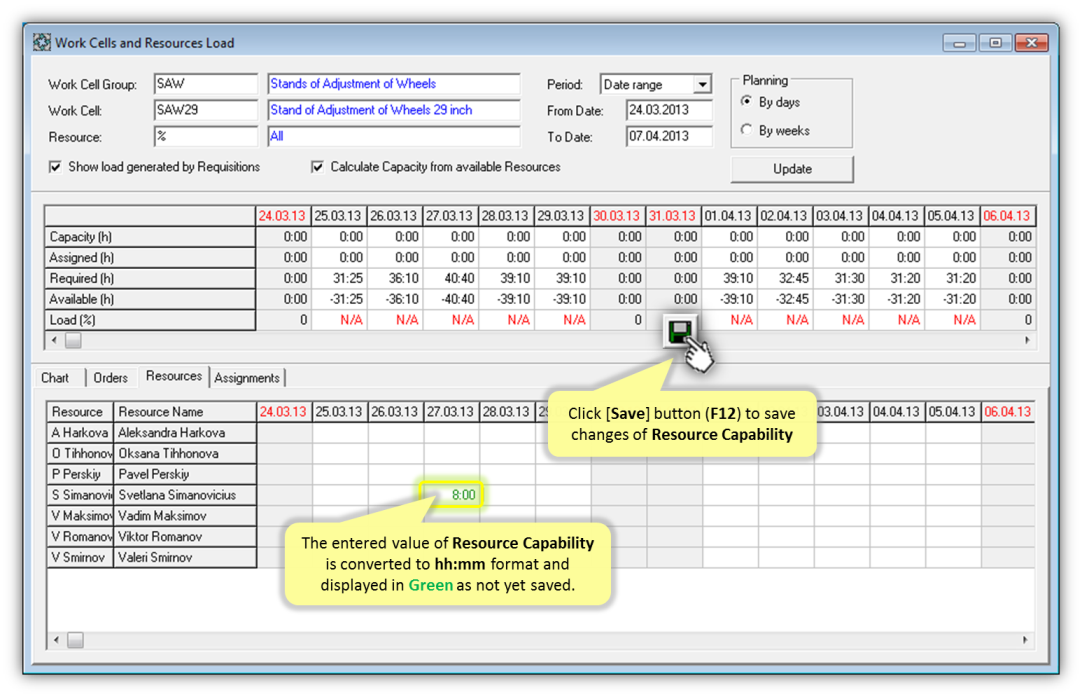The height and width of the screenshot is (697, 1082).
Task: Select resource row Svetlana Simanovicius
Action: tap(186, 495)
